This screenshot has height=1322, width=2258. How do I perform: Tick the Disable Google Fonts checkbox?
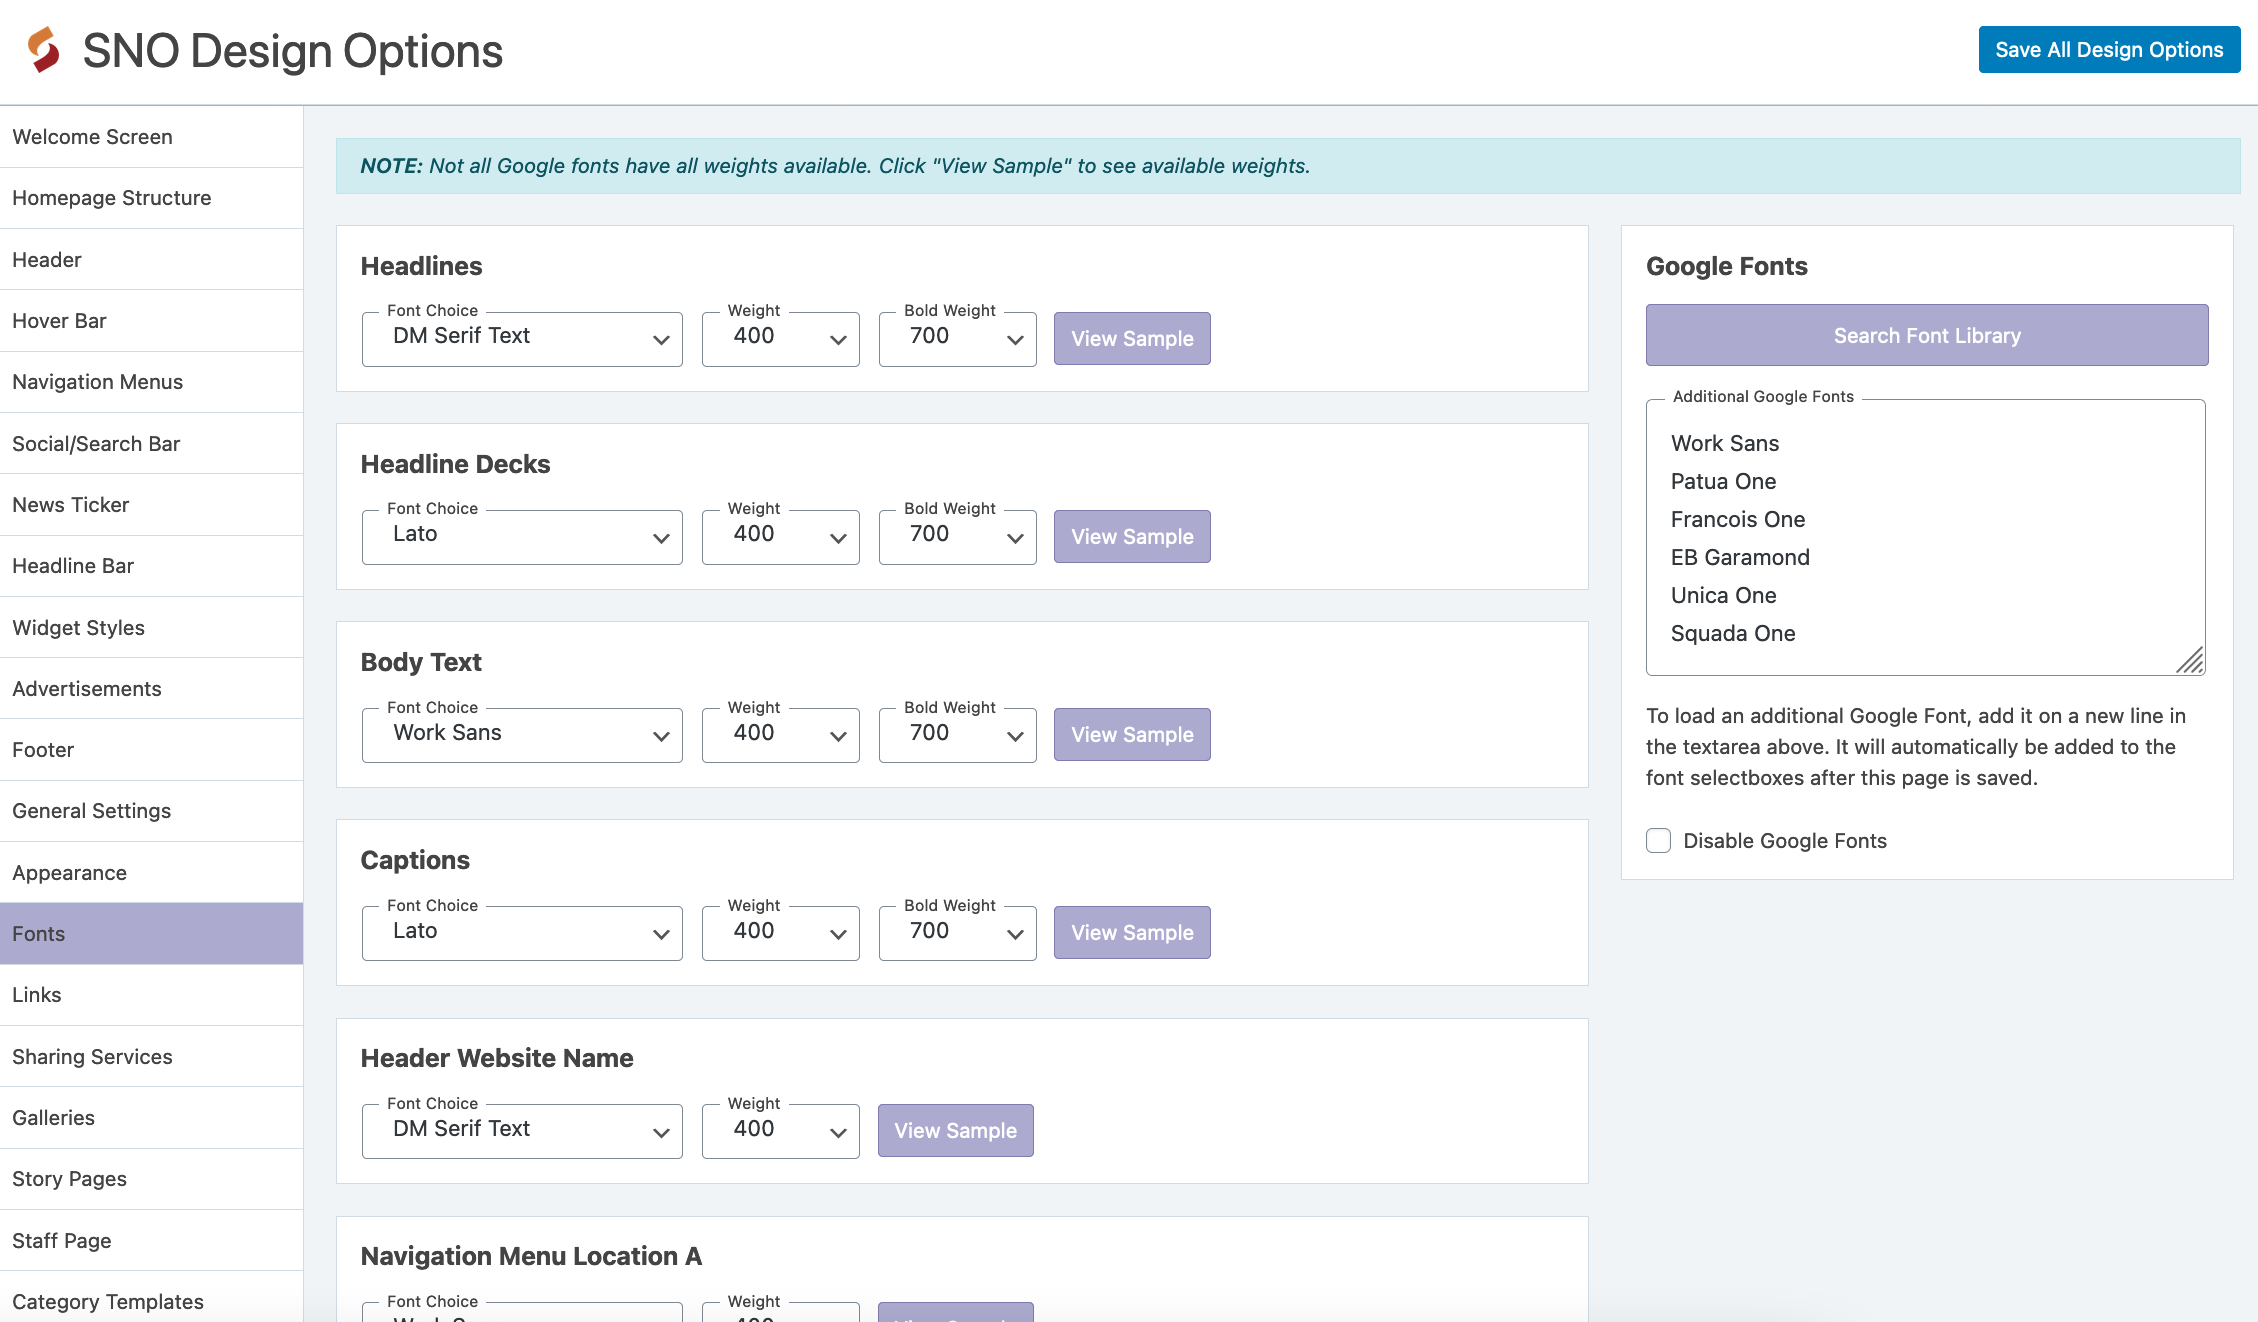point(1659,840)
